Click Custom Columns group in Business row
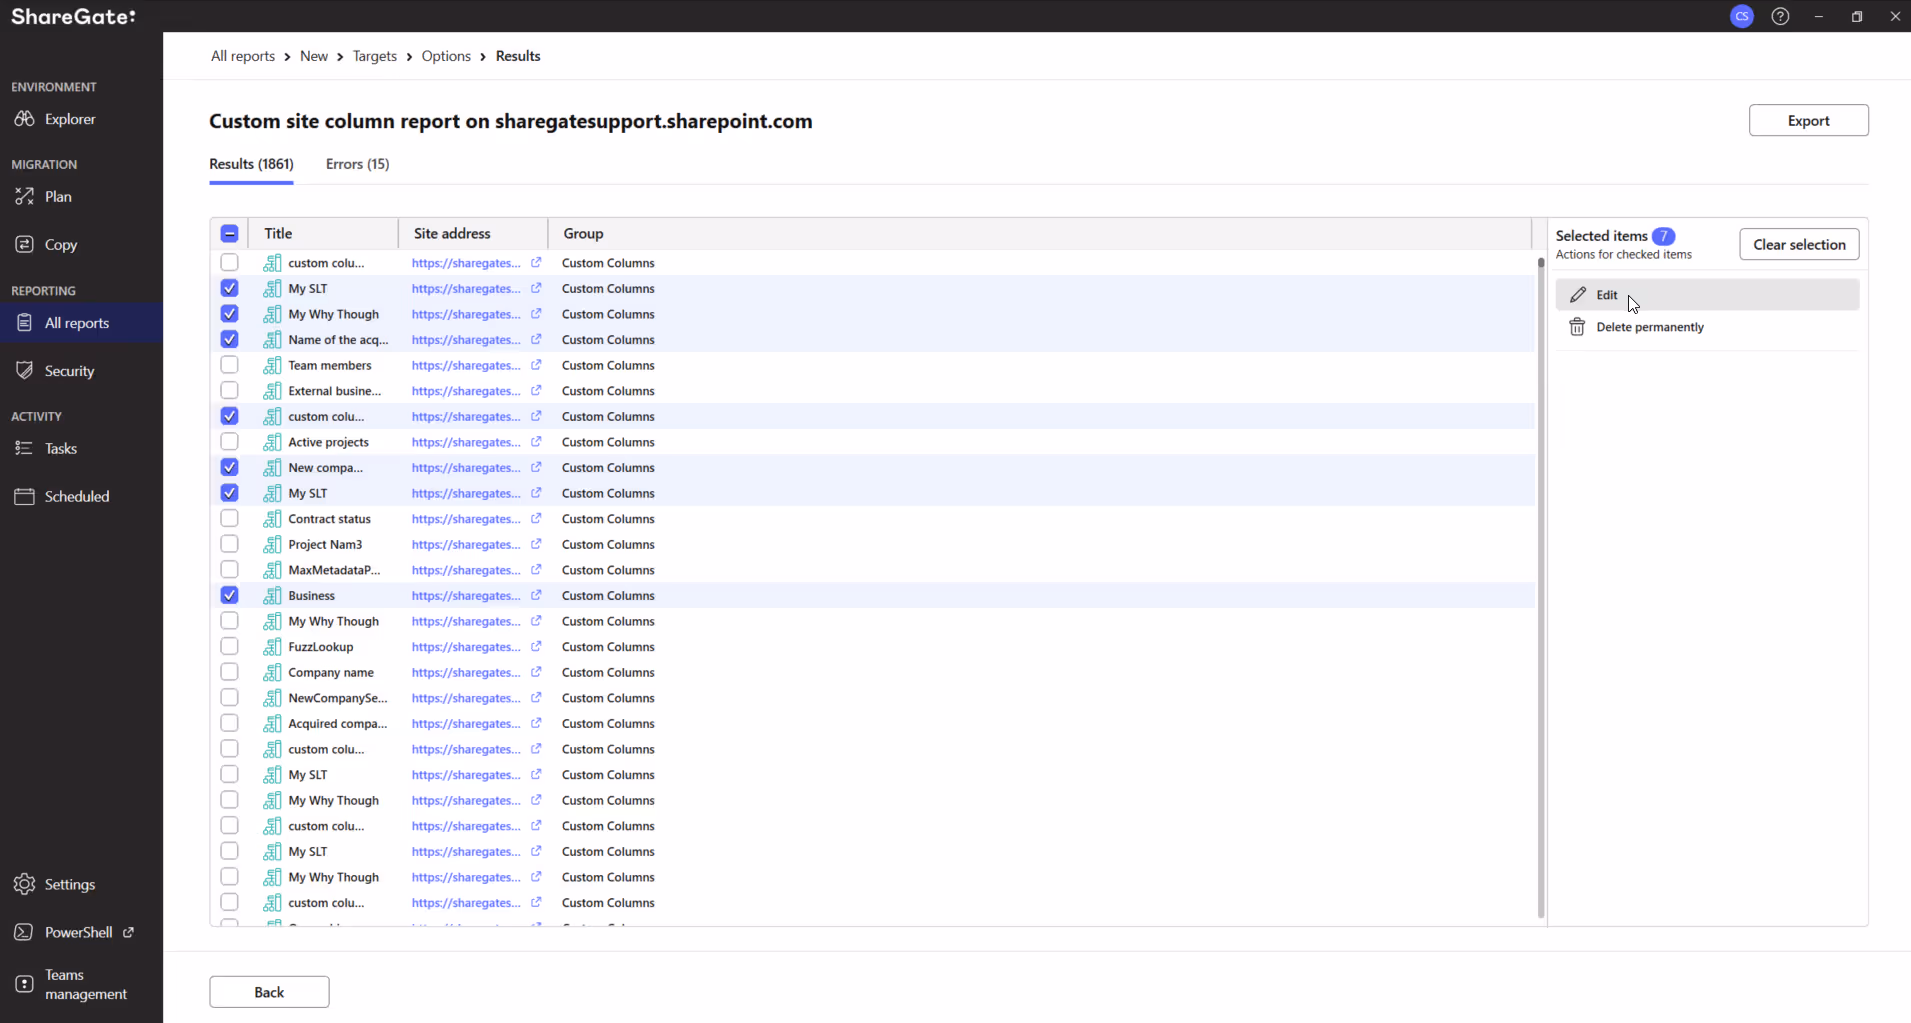Screen dimensions: 1911x1023 click(608, 595)
